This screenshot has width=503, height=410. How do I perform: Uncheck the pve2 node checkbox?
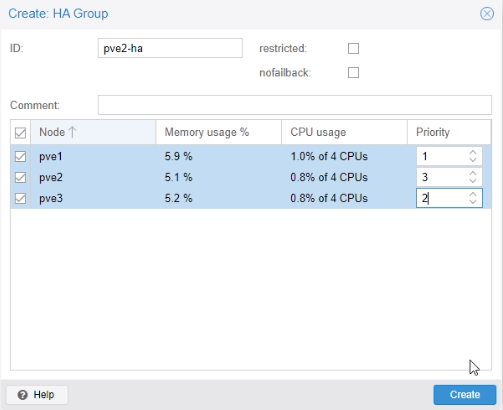tap(20, 177)
